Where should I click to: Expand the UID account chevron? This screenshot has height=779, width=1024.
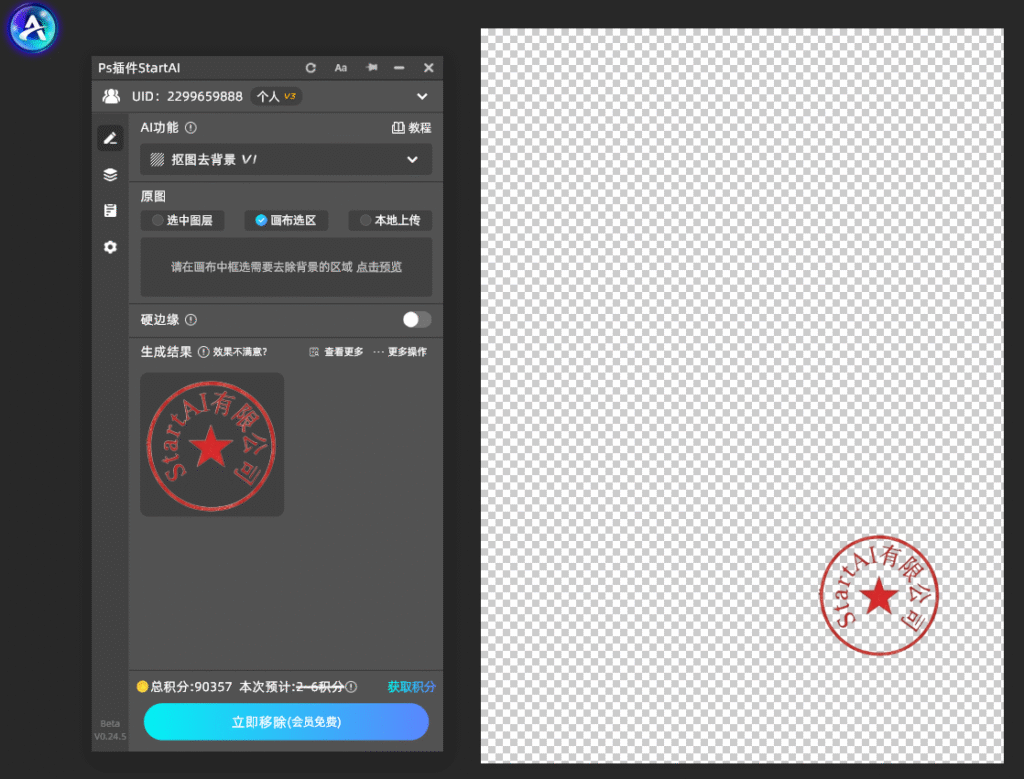423,97
